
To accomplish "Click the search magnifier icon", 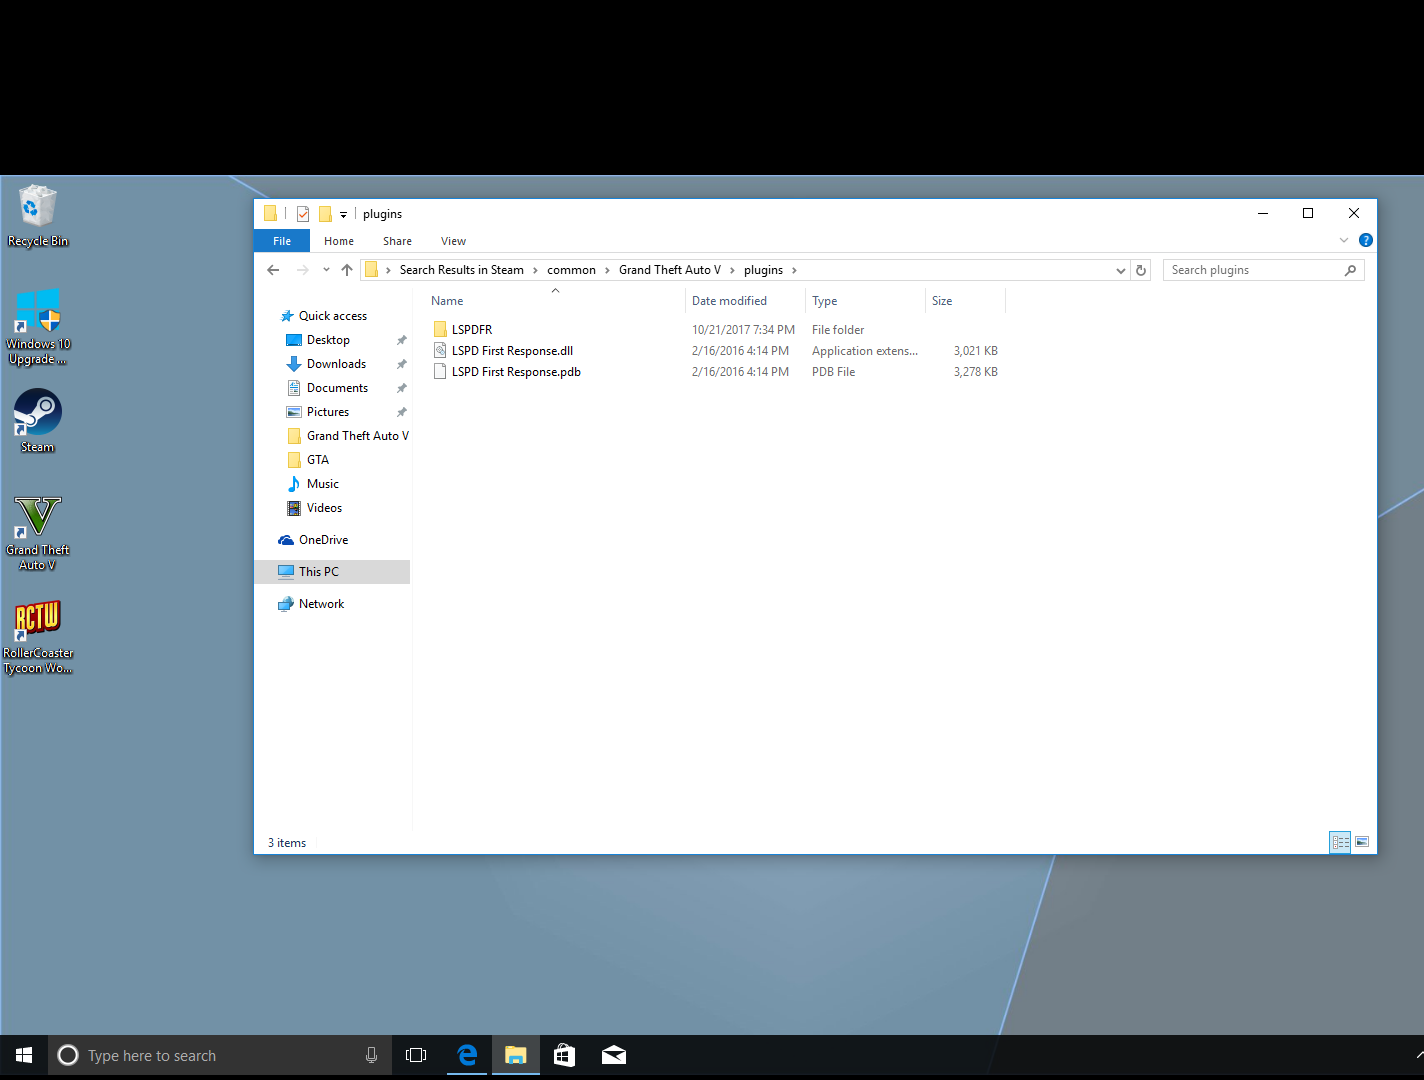I will point(1350,270).
